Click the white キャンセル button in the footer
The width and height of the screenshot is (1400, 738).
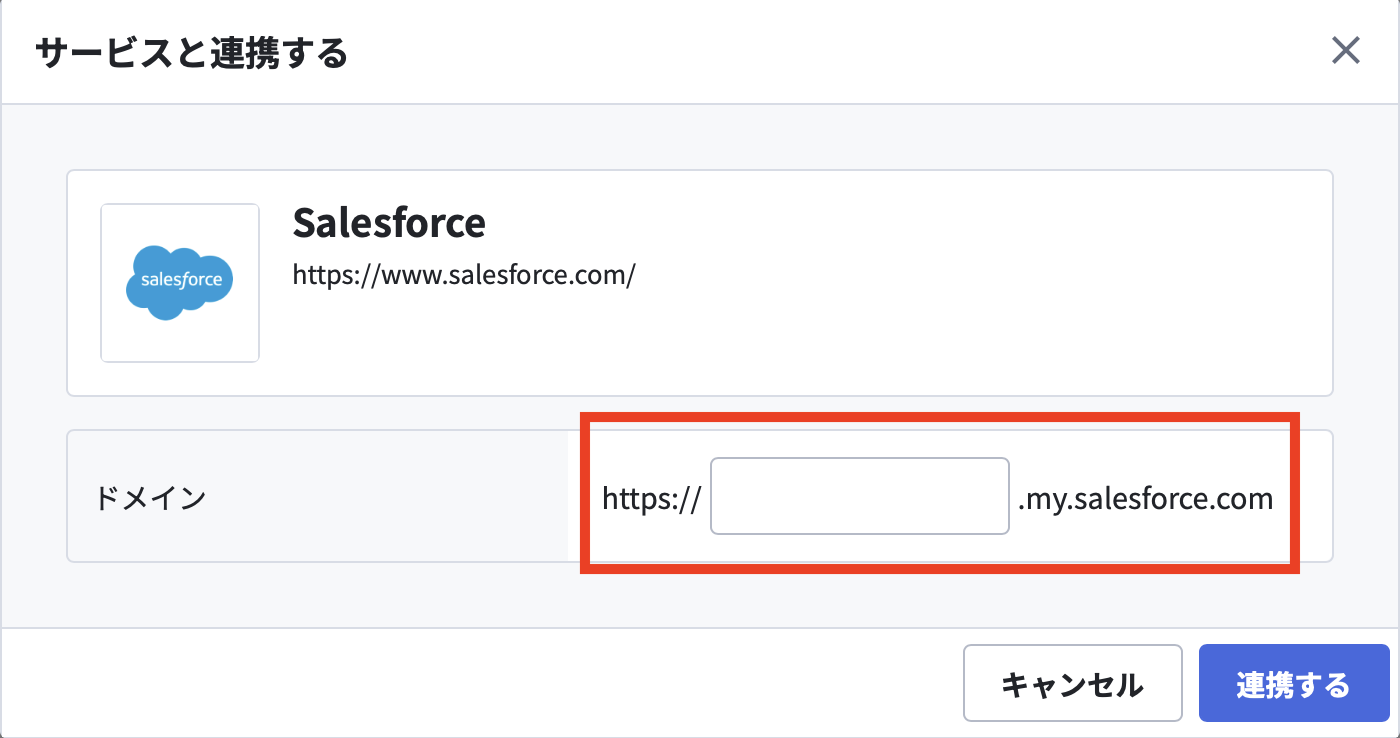pyautogui.click(x=1073, y=683)
